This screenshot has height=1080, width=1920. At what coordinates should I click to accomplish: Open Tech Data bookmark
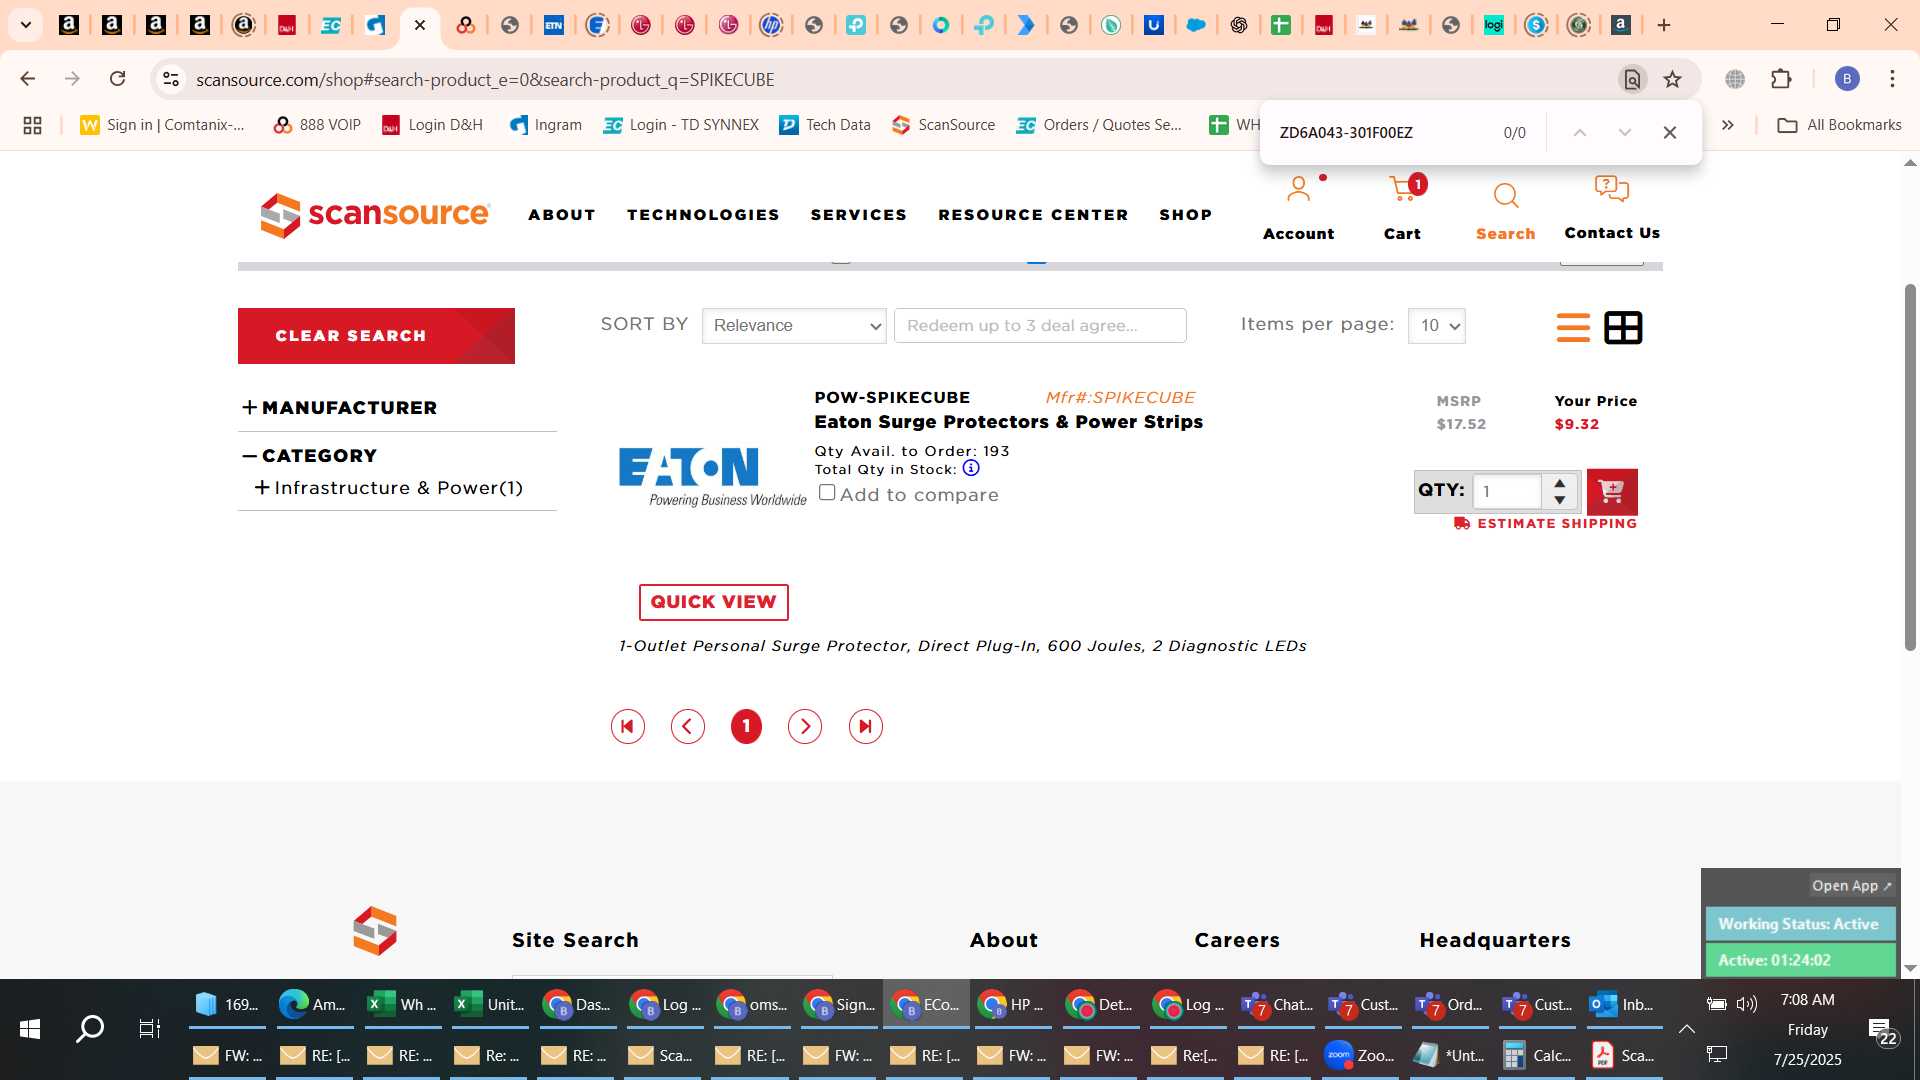825,125
